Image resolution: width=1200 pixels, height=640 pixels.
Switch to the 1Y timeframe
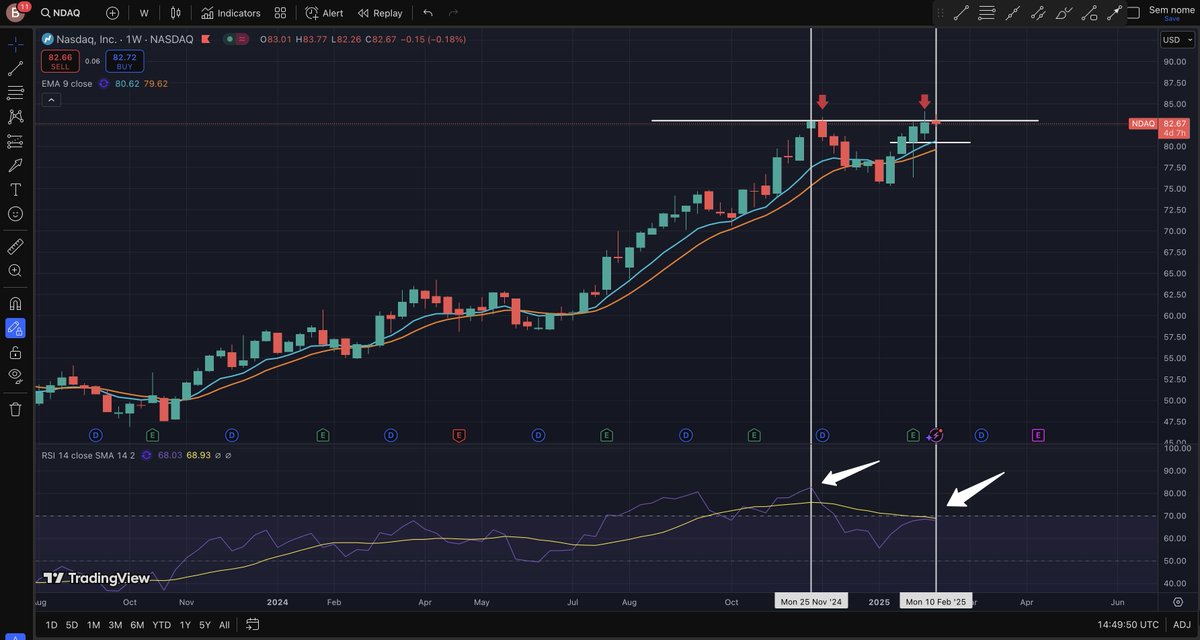coord(184,624)
